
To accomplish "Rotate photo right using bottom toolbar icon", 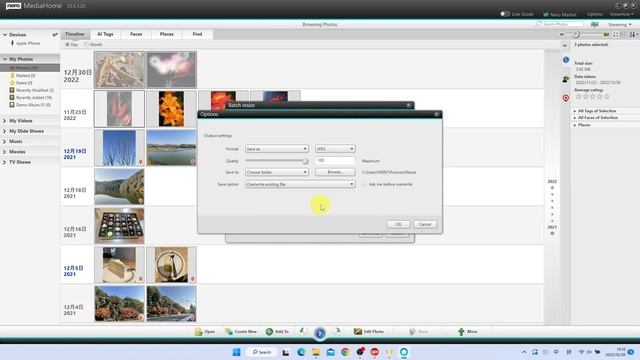I will click(336, 331).
